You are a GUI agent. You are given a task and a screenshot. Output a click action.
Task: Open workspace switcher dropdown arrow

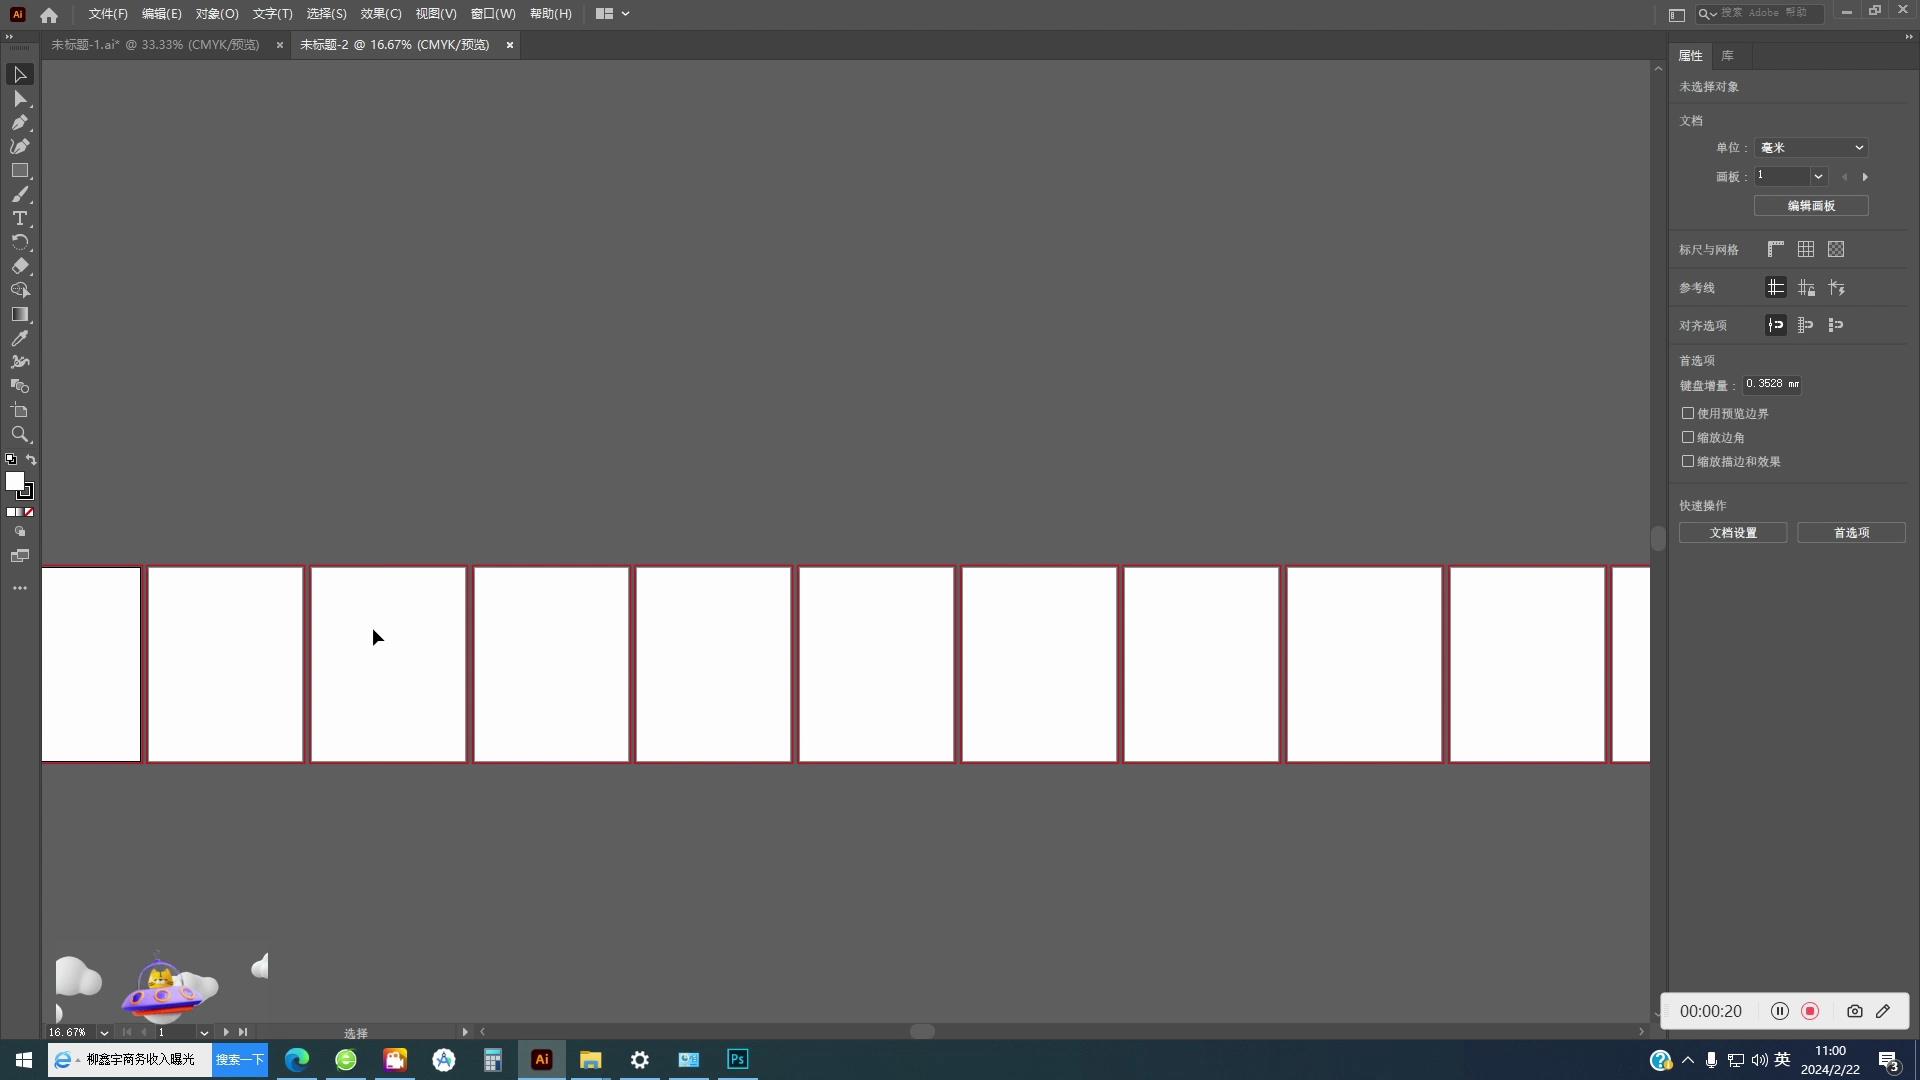click(x=625, y=14)
